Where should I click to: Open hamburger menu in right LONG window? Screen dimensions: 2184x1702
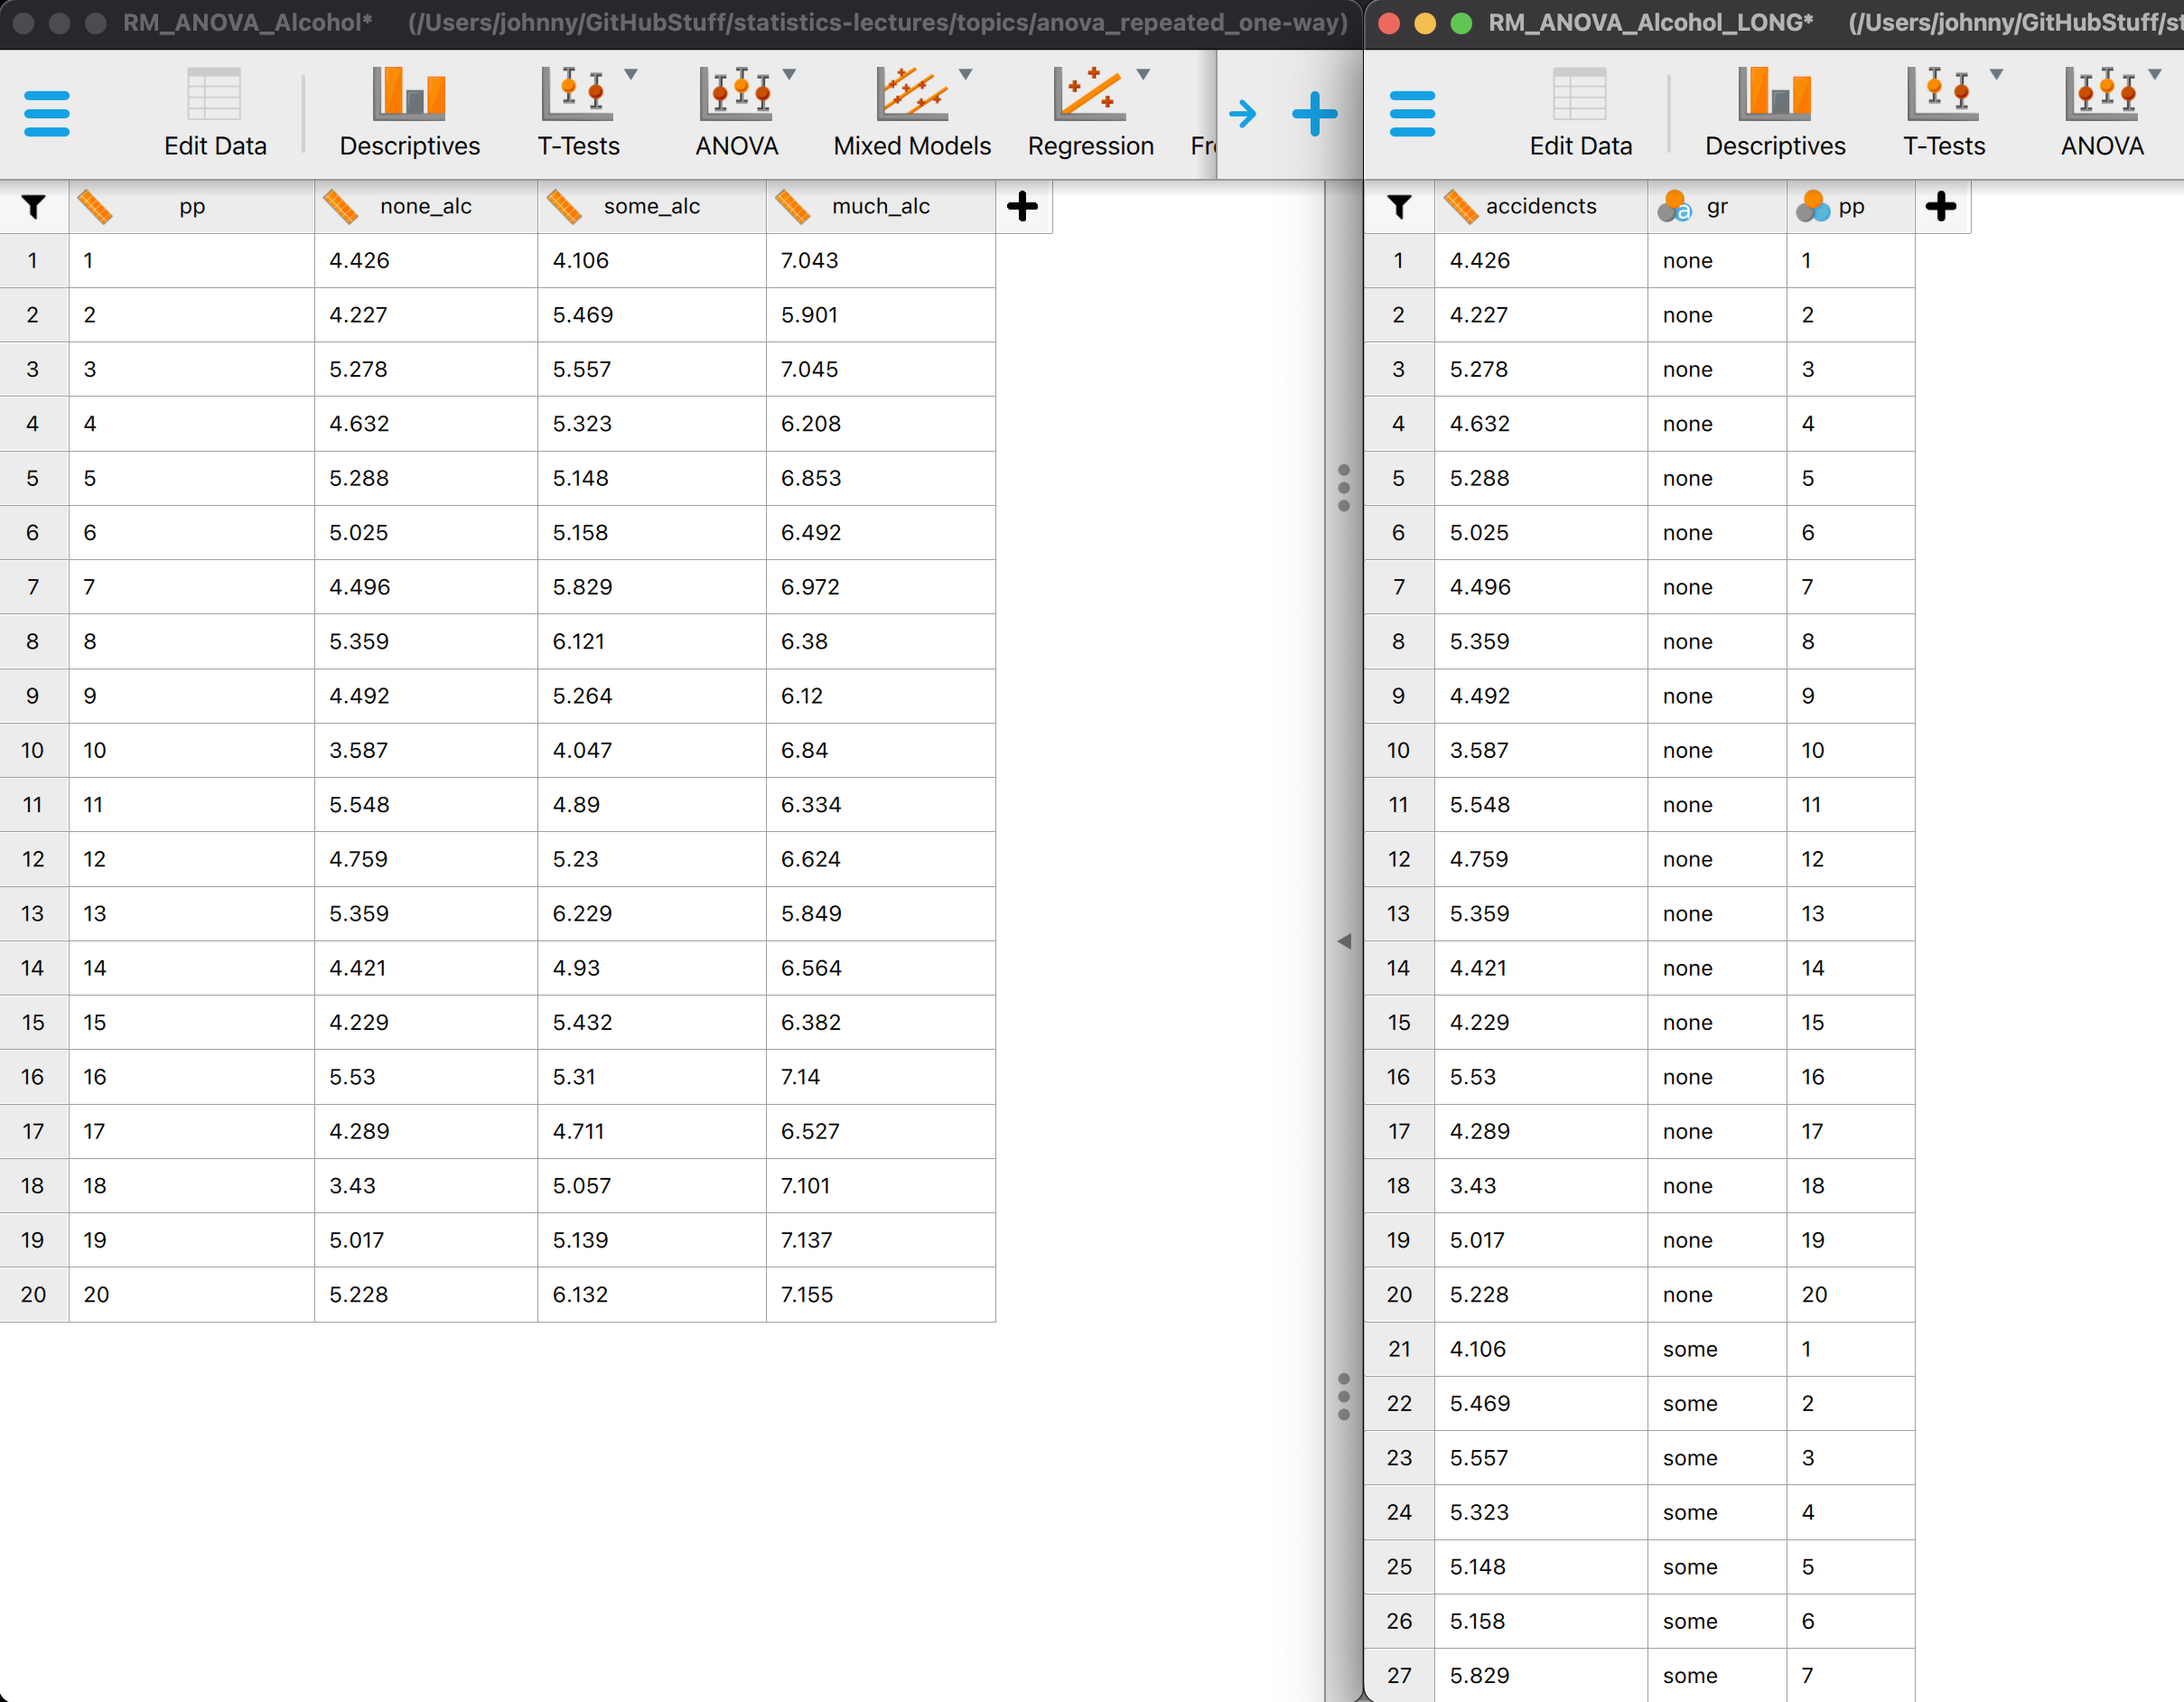1411,113
